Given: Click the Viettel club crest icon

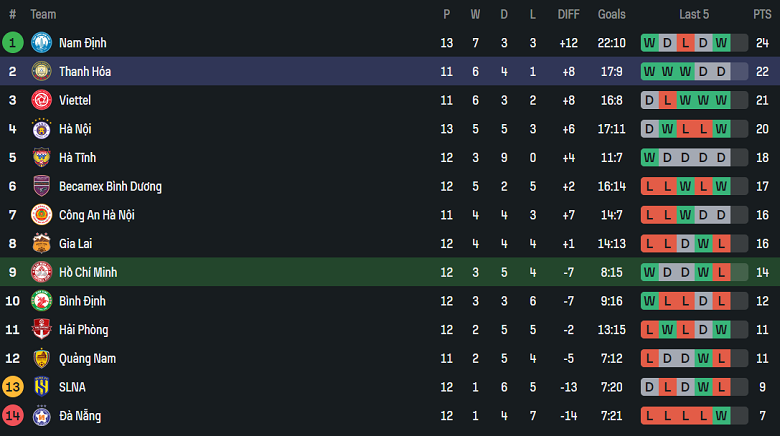Looking at the screenshot, I should click(41, 100).
